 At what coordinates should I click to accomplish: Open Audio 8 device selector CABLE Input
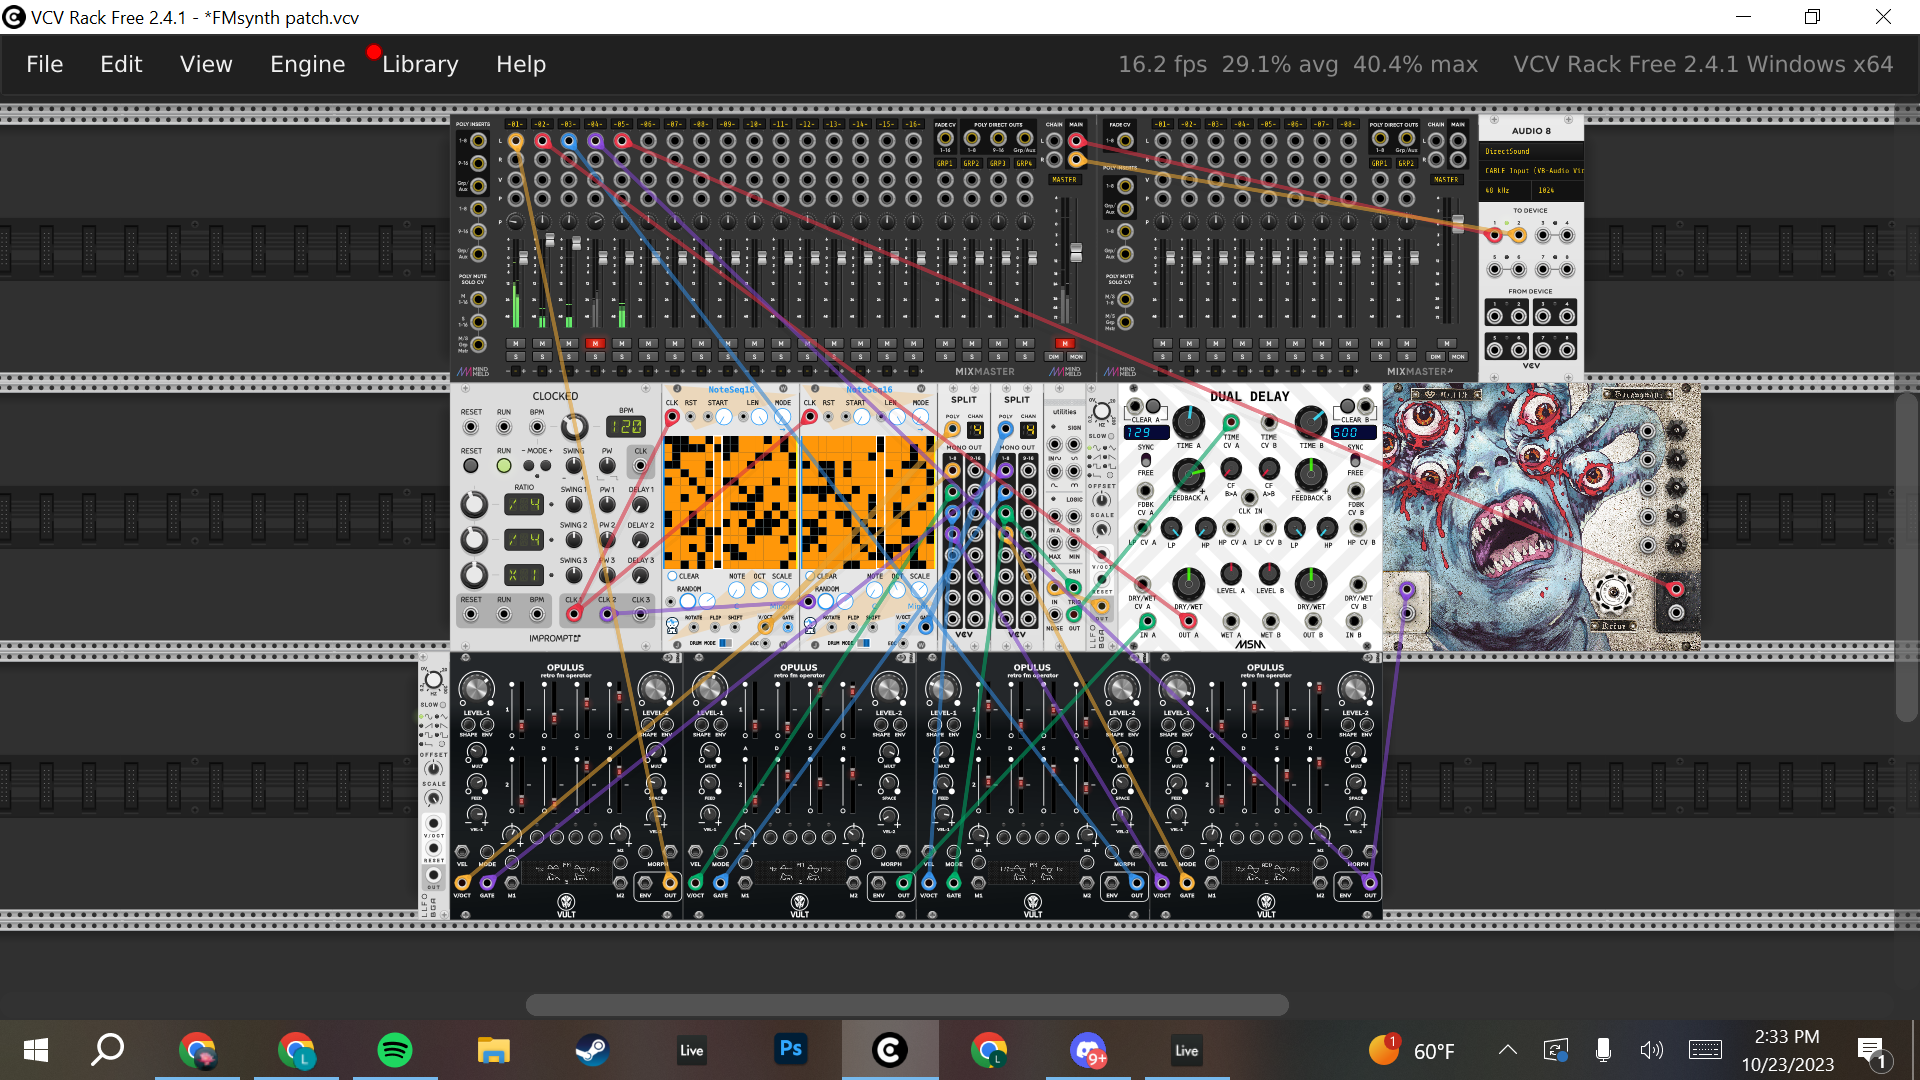[1531, 170]
